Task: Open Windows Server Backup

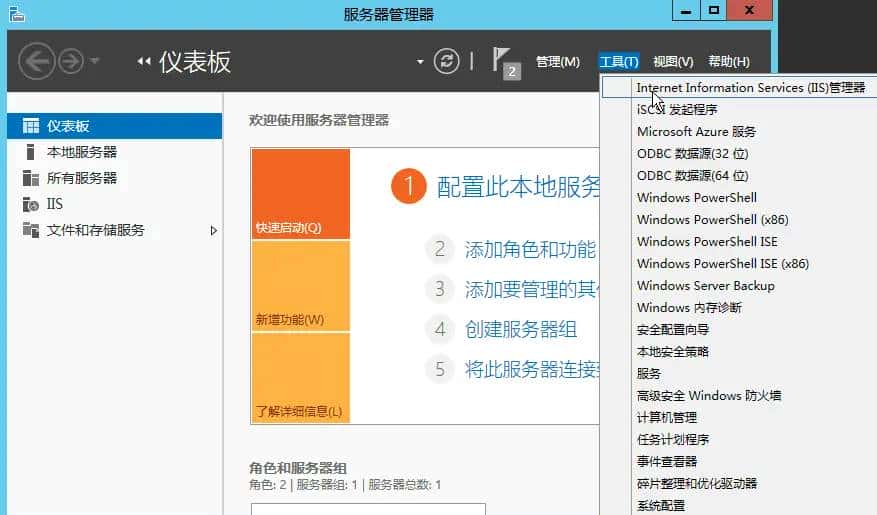Action: pos(706,286)
